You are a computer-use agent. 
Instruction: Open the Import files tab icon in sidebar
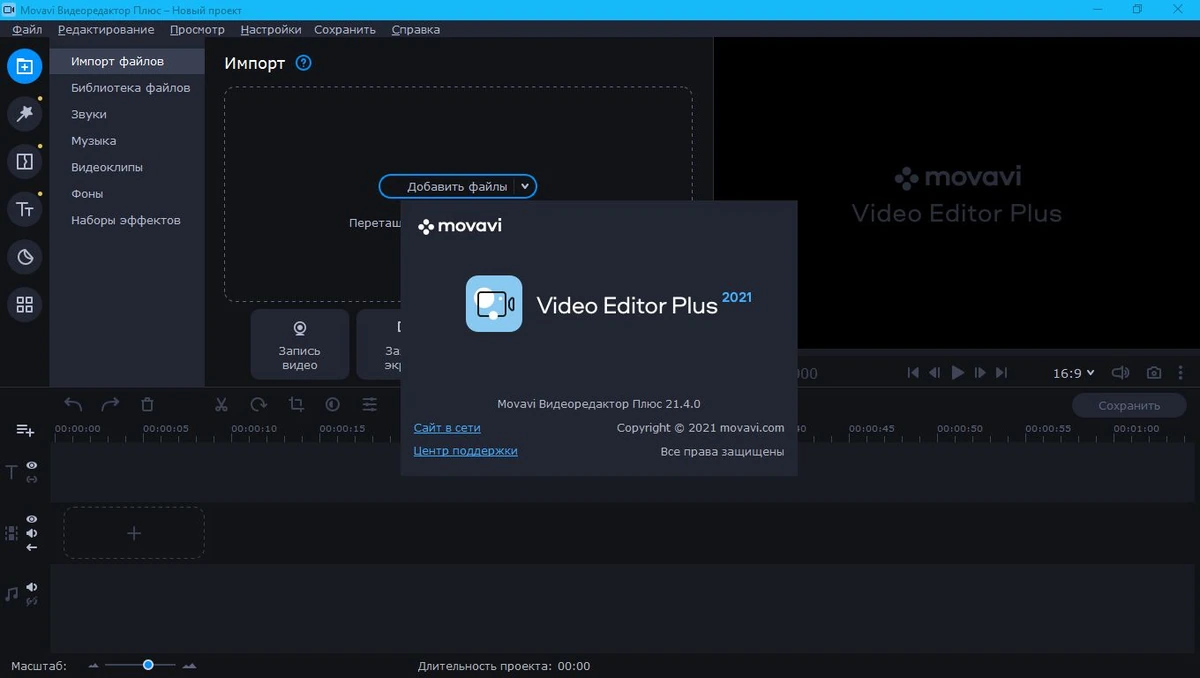tap(25, 67)
